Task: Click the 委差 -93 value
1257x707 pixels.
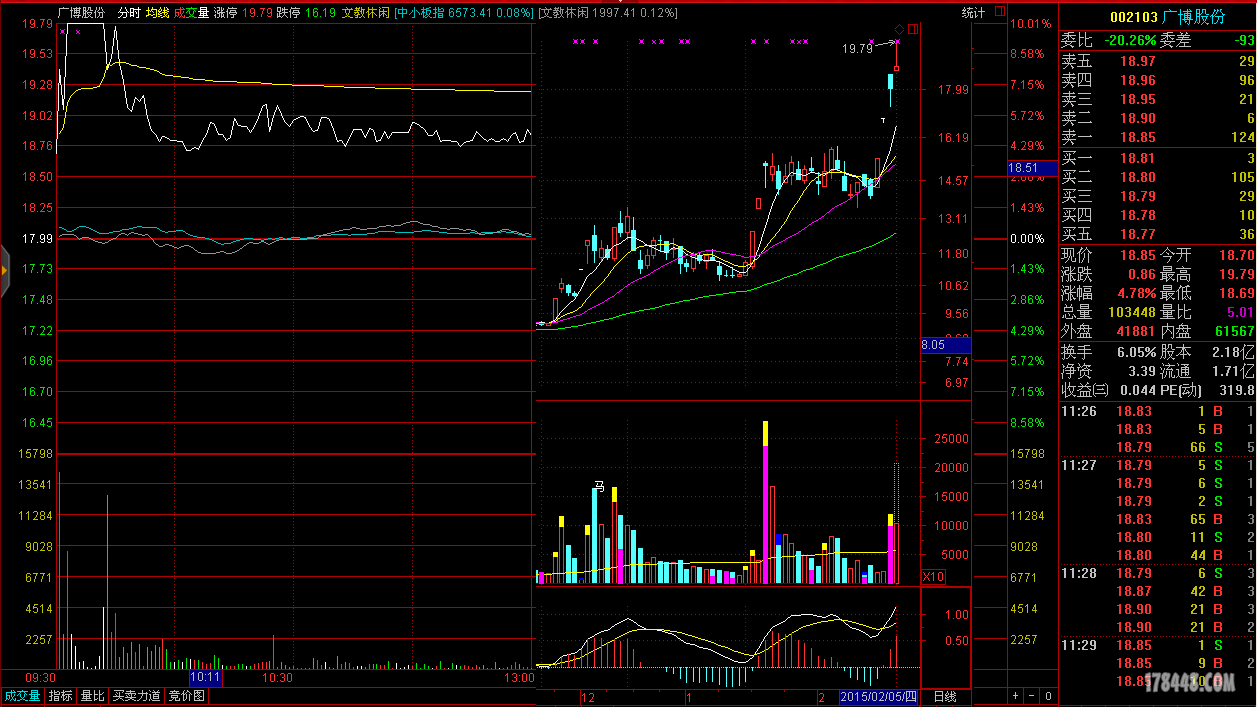Action: pyautogui.click(x=1244, y=41)
